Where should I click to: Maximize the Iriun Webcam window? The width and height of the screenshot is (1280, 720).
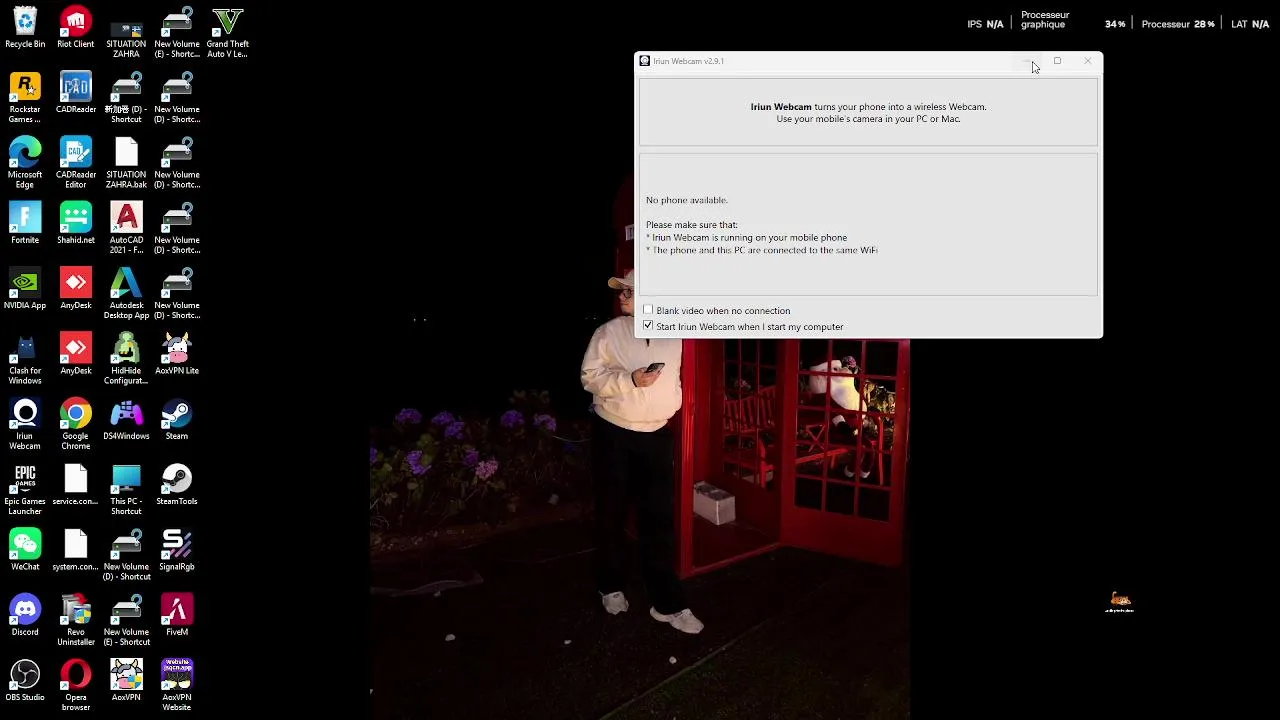(1057, 61)
